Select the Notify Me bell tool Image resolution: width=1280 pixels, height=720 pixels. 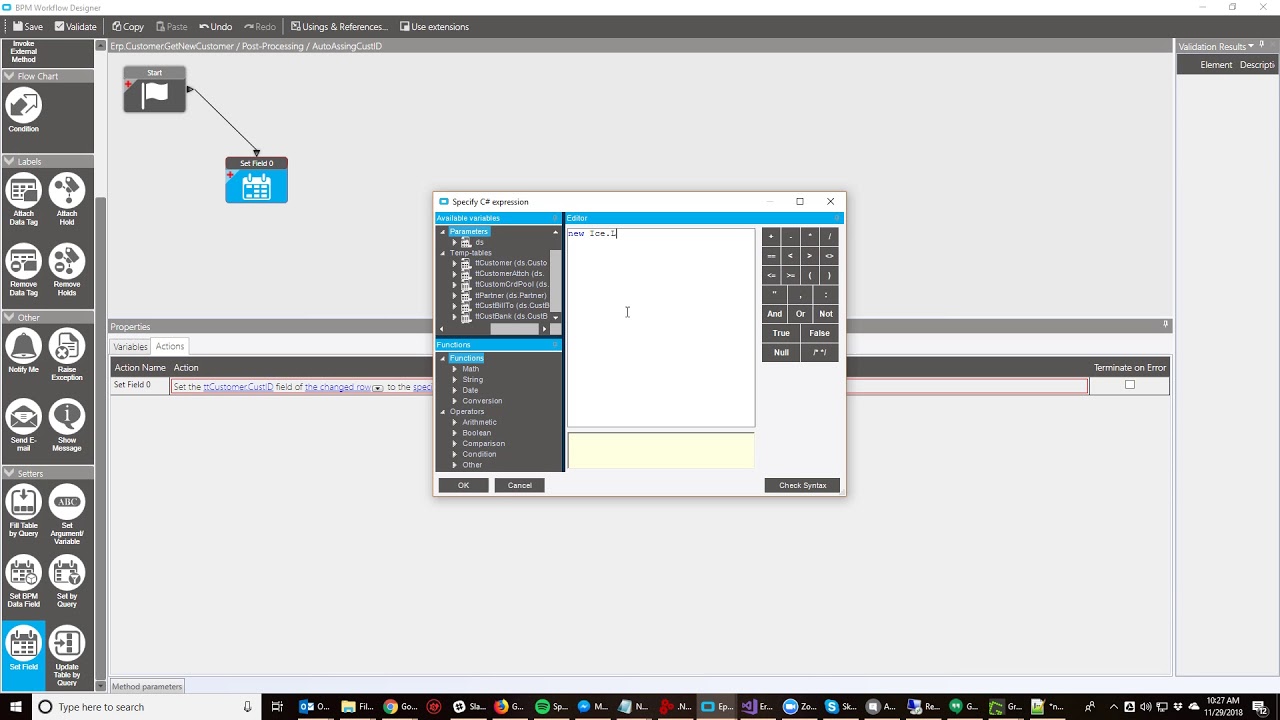click(24, 351)
